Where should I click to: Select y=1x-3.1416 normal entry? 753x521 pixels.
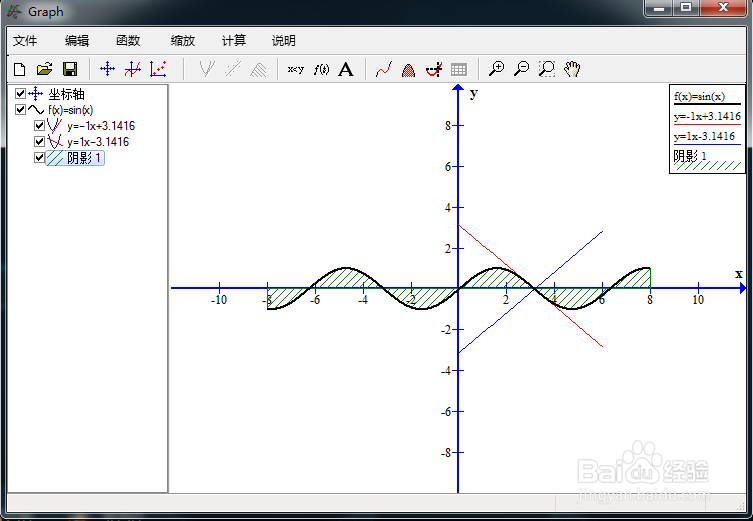tap(98, 142)
